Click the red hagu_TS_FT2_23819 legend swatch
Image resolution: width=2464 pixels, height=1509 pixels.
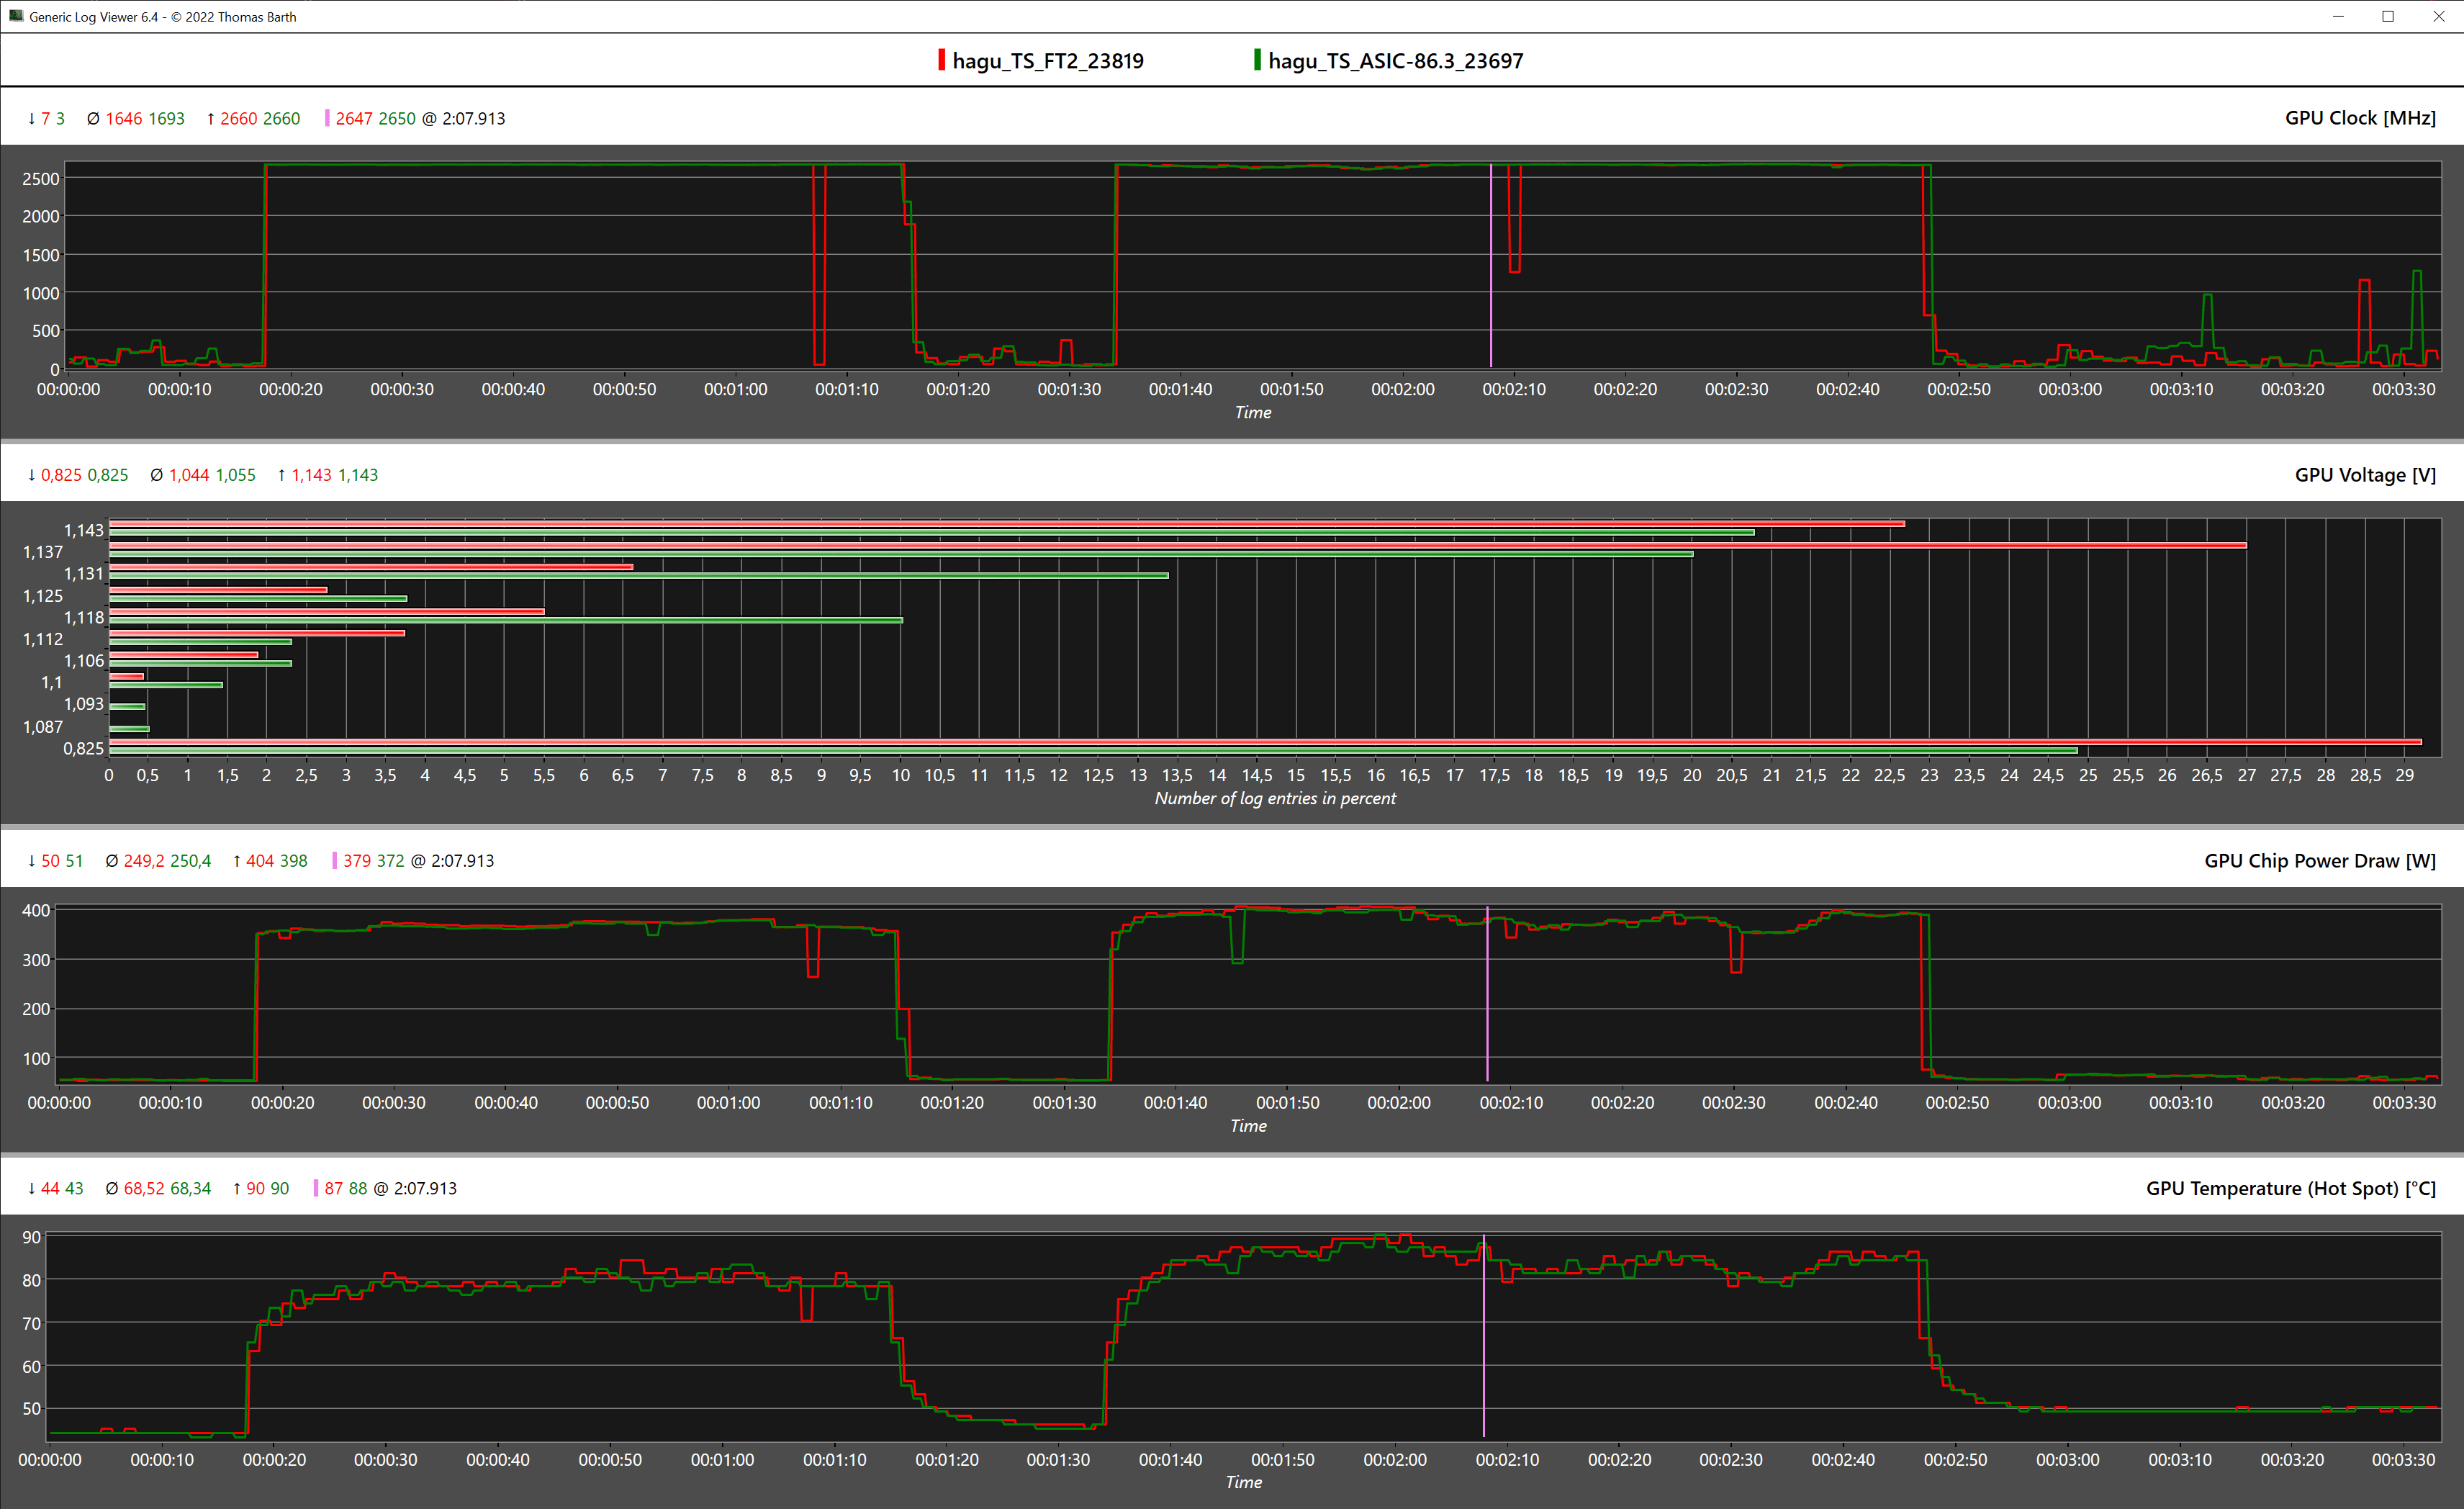pos(941,60)
